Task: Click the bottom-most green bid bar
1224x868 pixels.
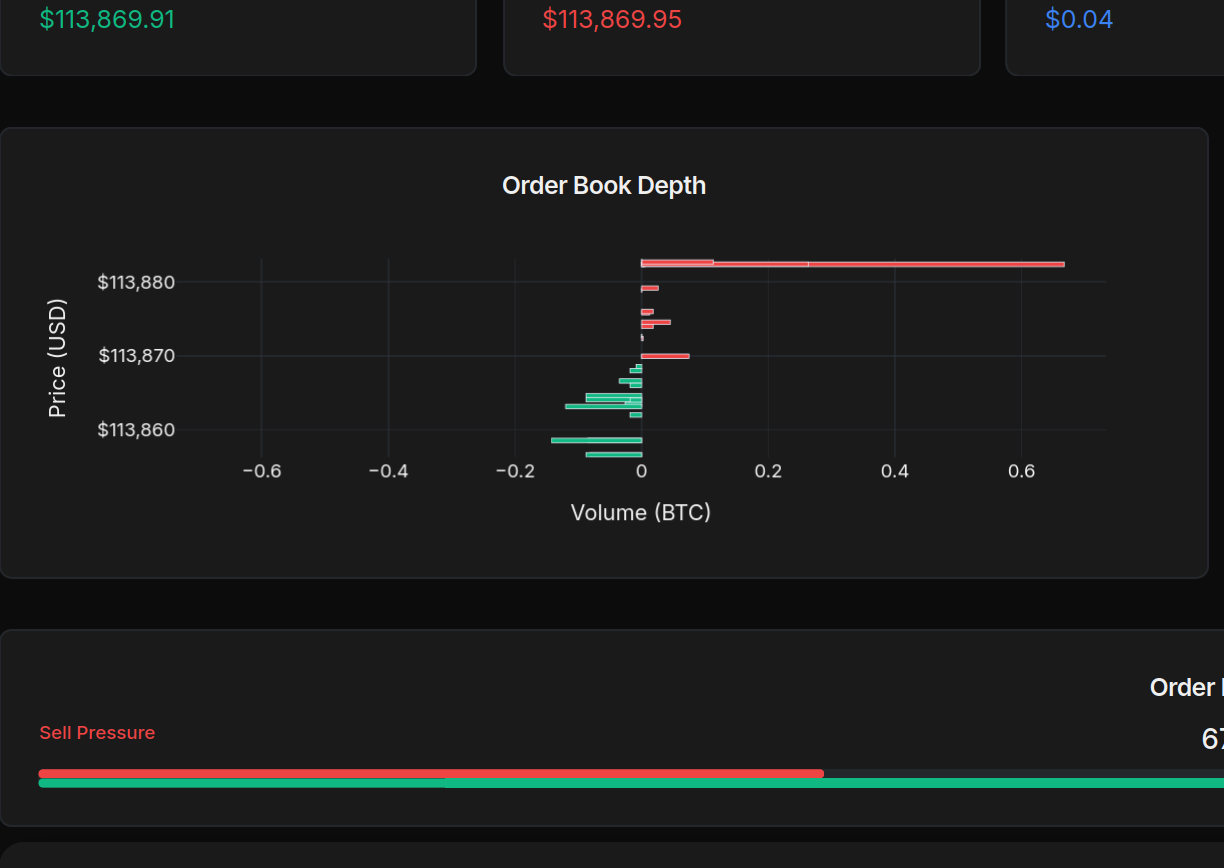Action: (x=613, y=454)
